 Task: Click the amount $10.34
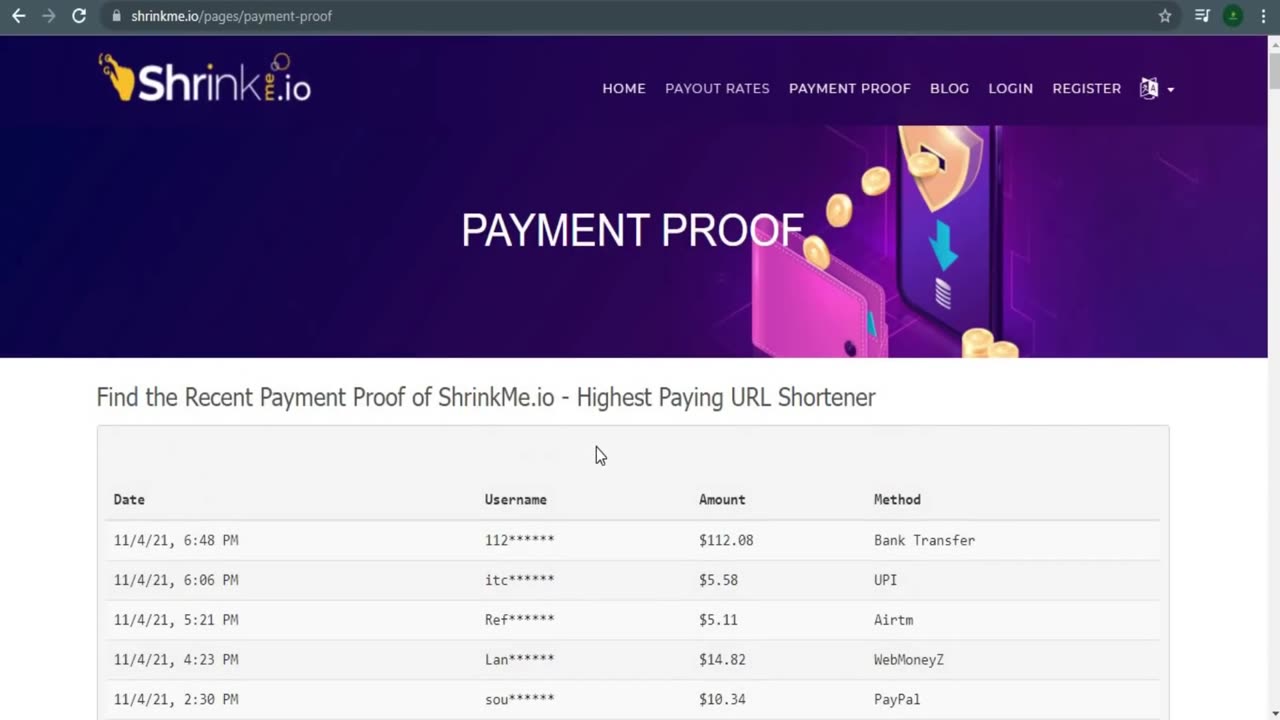[722, 700]
